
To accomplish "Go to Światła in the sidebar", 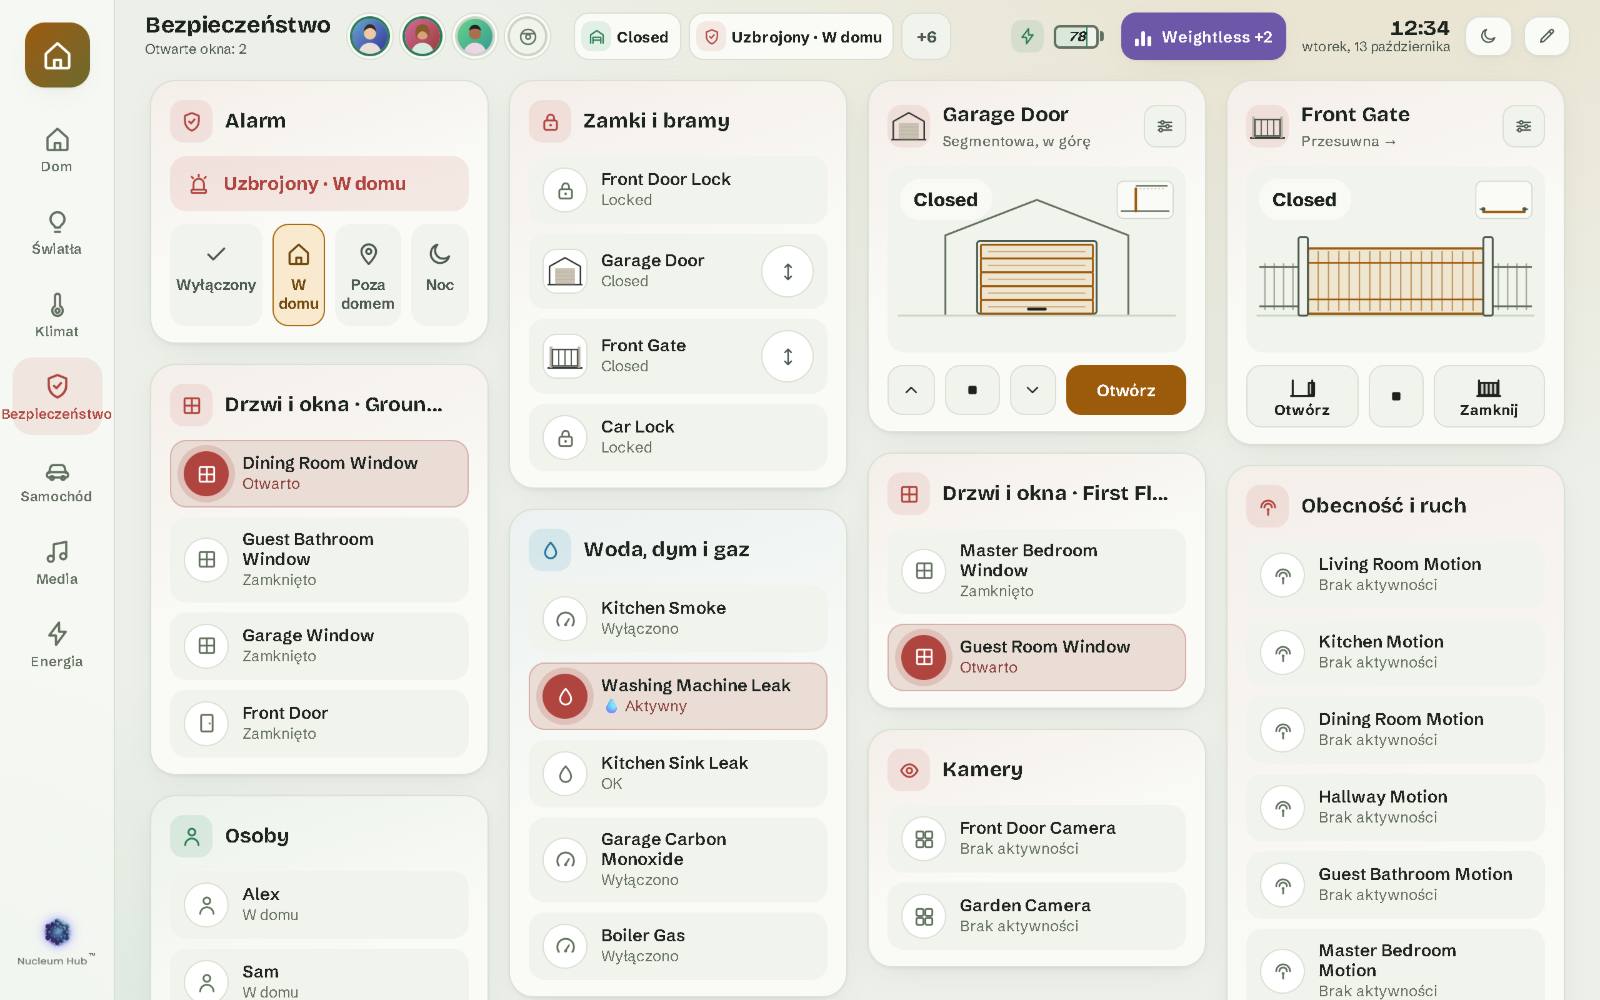I will [x=57, y=233].
